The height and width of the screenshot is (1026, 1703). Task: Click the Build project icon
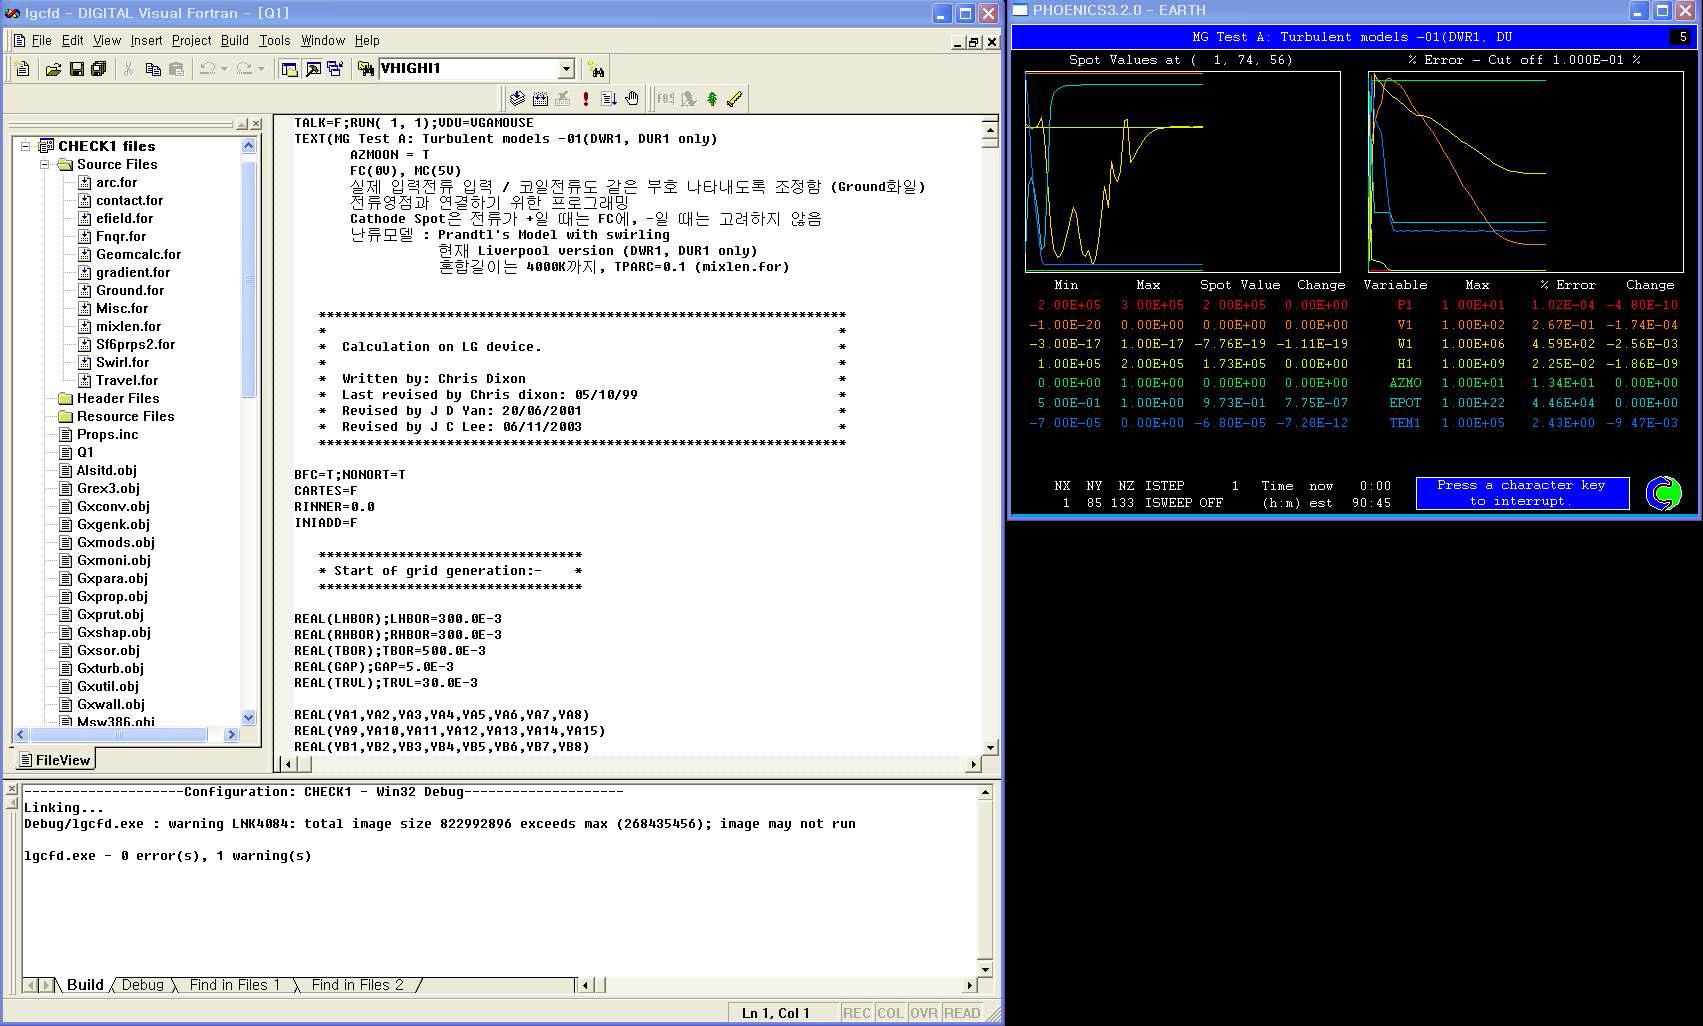[x=540, y=98]
